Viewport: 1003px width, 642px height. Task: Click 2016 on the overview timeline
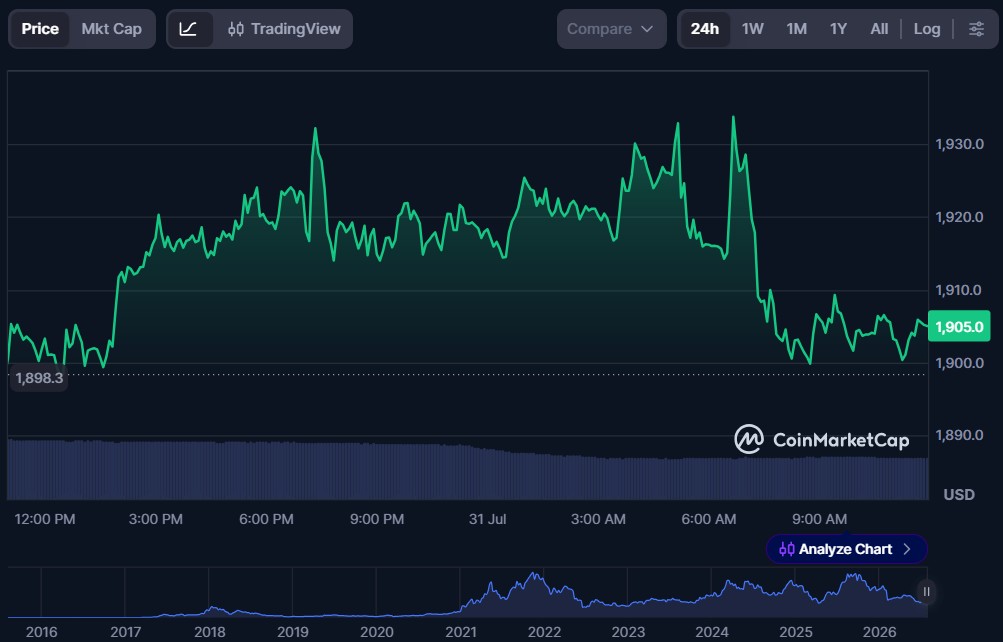[x=42, y=632]
